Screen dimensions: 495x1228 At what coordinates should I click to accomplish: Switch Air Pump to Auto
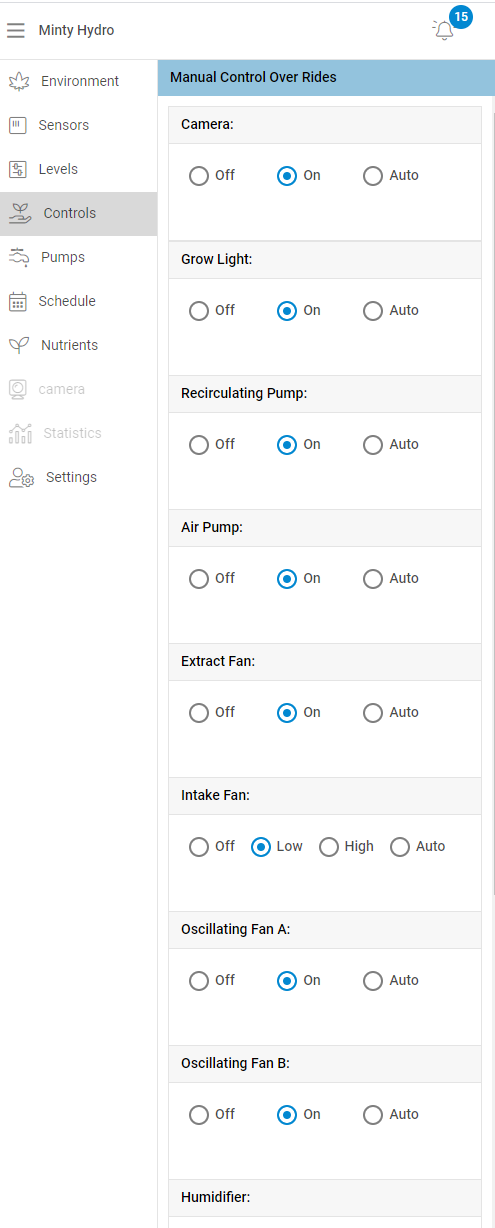click(x=373, y=579)
